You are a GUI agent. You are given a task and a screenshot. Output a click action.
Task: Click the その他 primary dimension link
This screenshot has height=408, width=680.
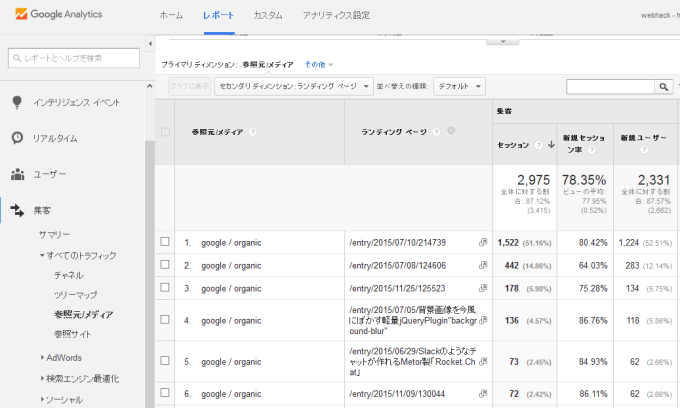coord(318,64)
